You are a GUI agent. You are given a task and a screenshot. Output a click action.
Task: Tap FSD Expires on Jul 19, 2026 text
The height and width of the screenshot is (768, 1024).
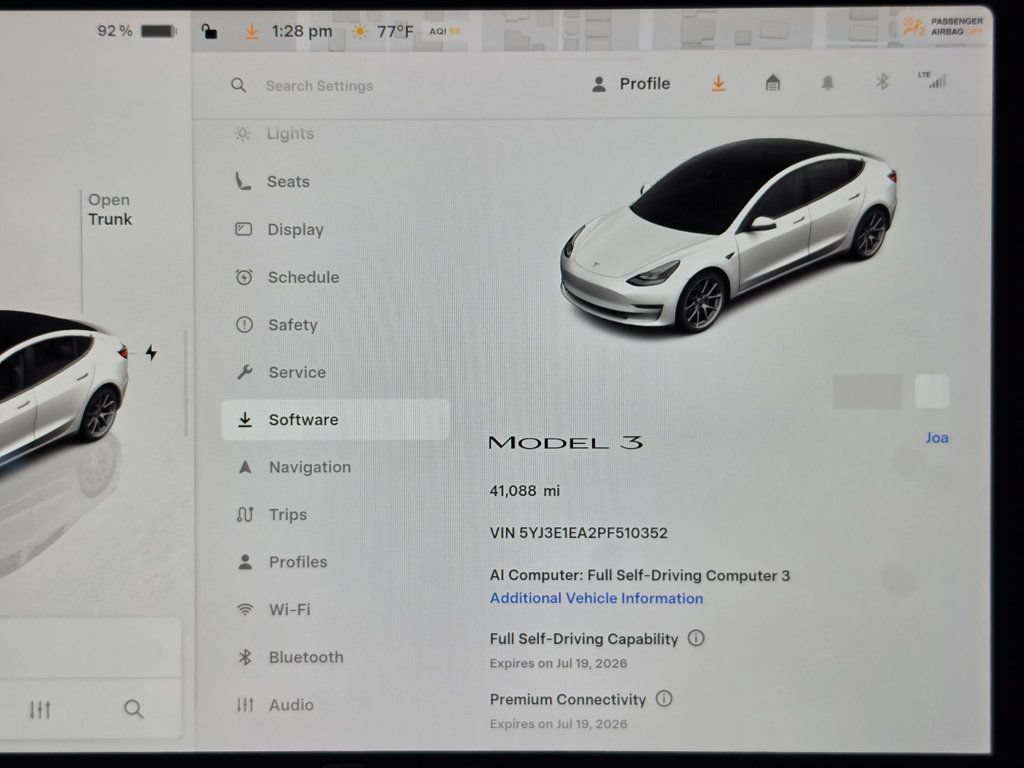558,663
